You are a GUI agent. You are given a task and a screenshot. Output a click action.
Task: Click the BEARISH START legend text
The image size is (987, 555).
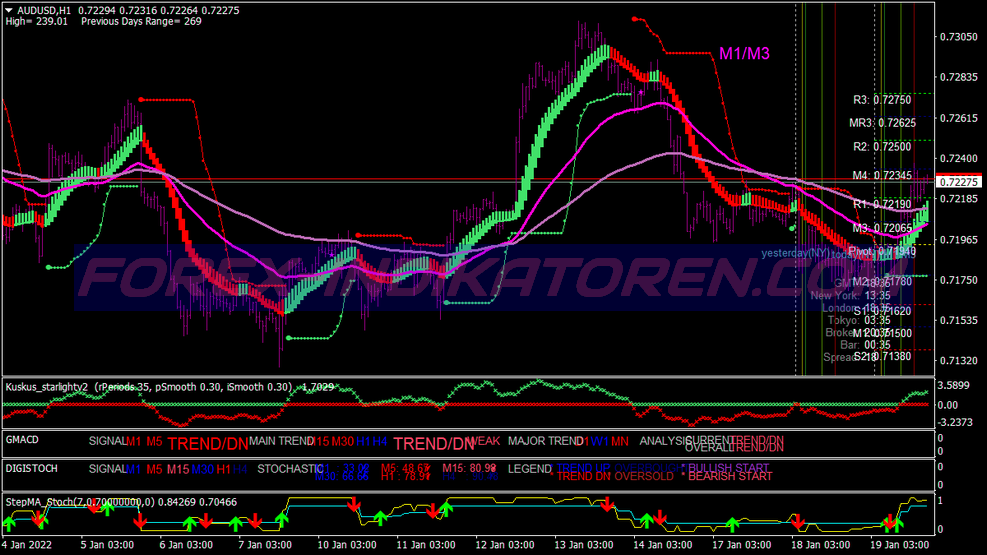[731, 477]
